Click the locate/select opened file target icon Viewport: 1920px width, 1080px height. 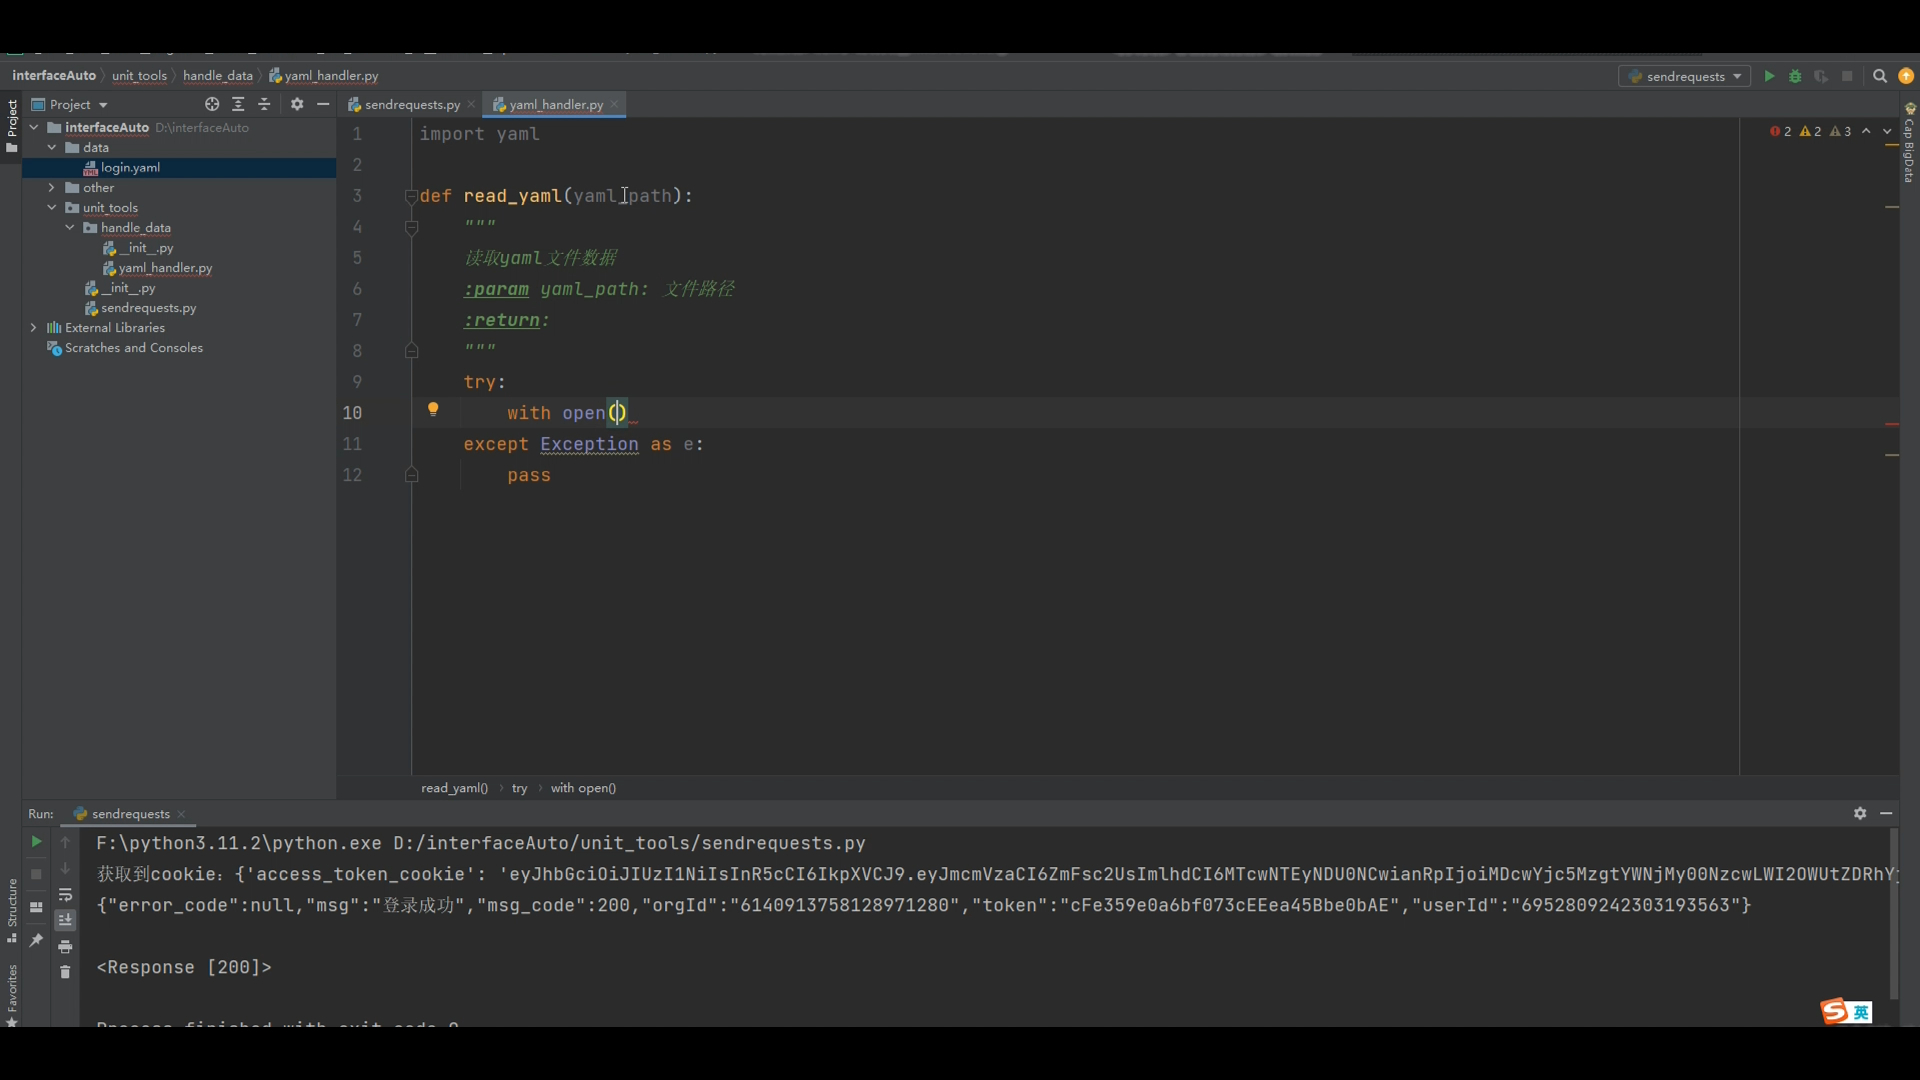(212, 104)
